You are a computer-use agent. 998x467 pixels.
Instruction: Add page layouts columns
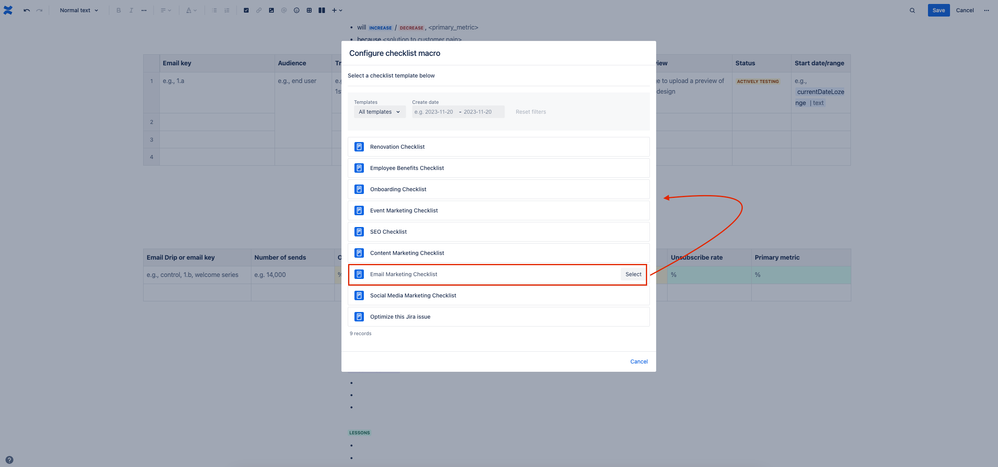click(321, 10)
